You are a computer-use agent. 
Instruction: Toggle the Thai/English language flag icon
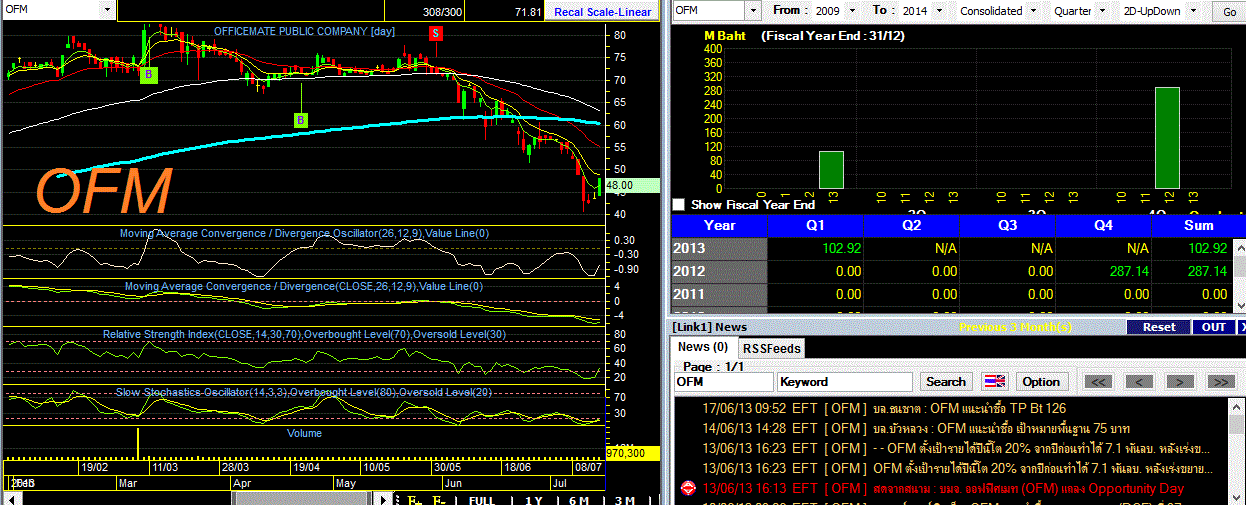995,381
